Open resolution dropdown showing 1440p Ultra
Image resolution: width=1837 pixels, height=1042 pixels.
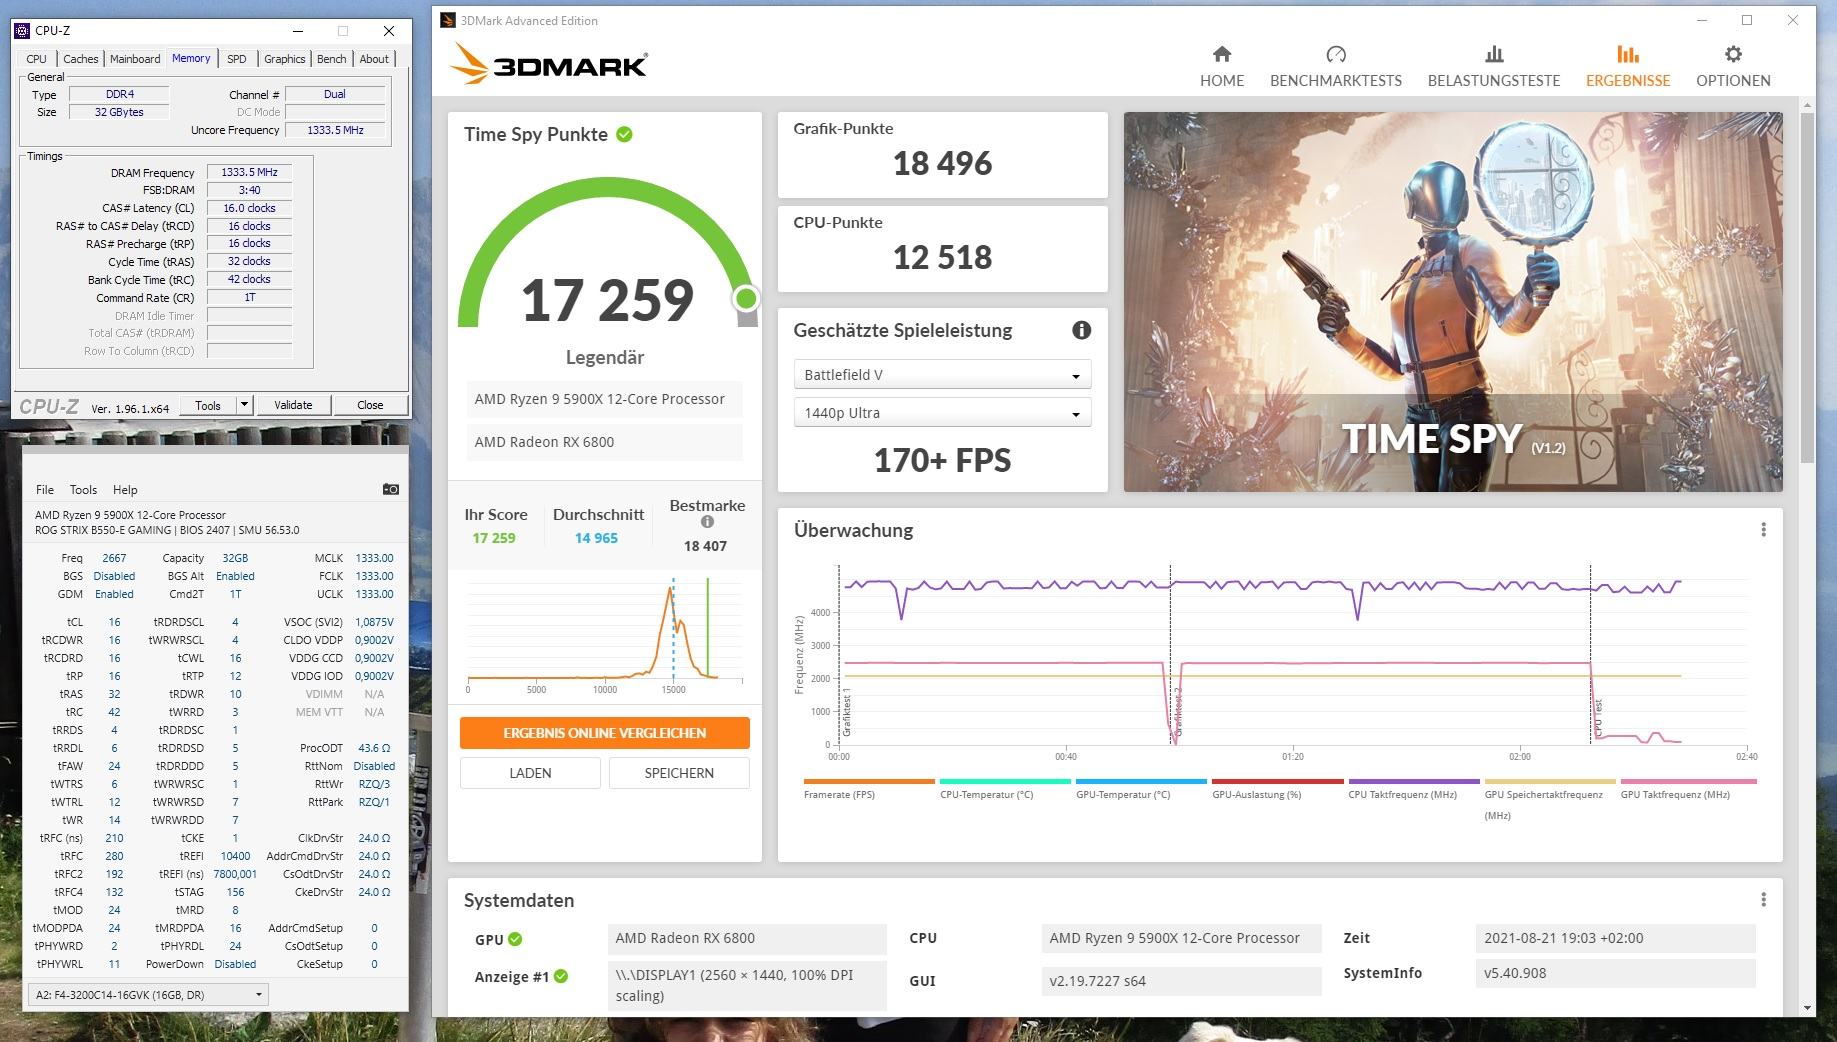[x=942, y=413]
